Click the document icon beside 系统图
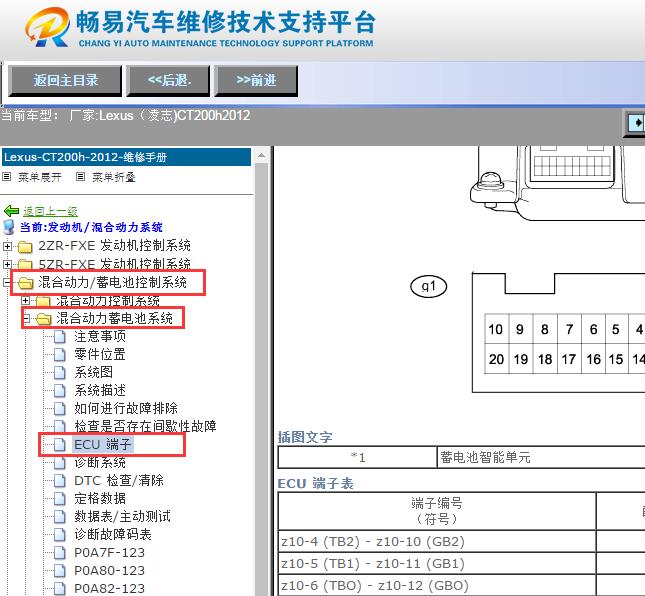 (x=60, y=373)
